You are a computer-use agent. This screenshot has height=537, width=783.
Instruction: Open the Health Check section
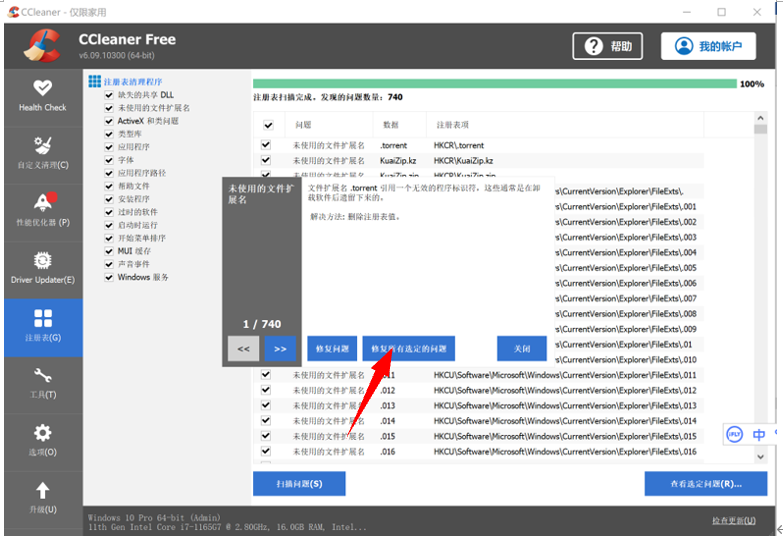[42, 96]
